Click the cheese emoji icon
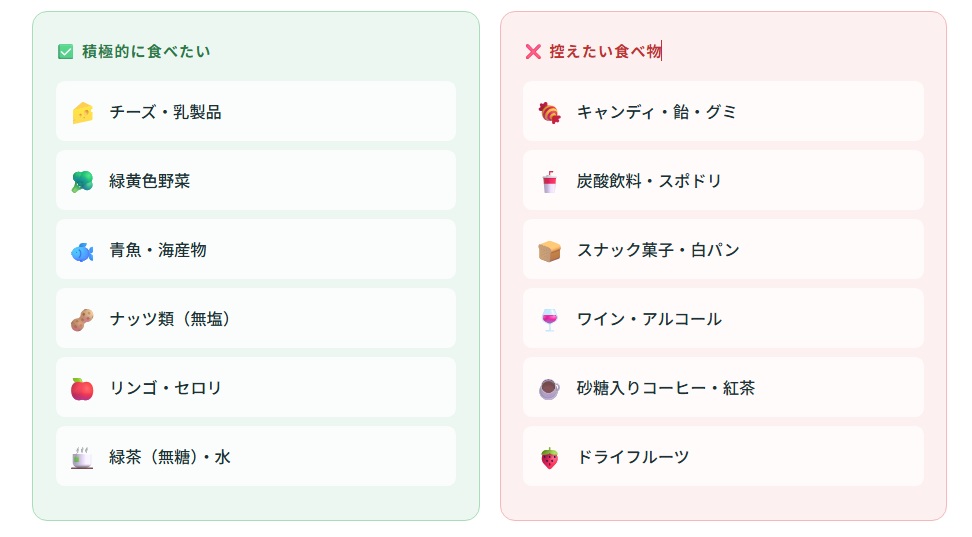Screen dimensions: 972x537 point(82,112)
